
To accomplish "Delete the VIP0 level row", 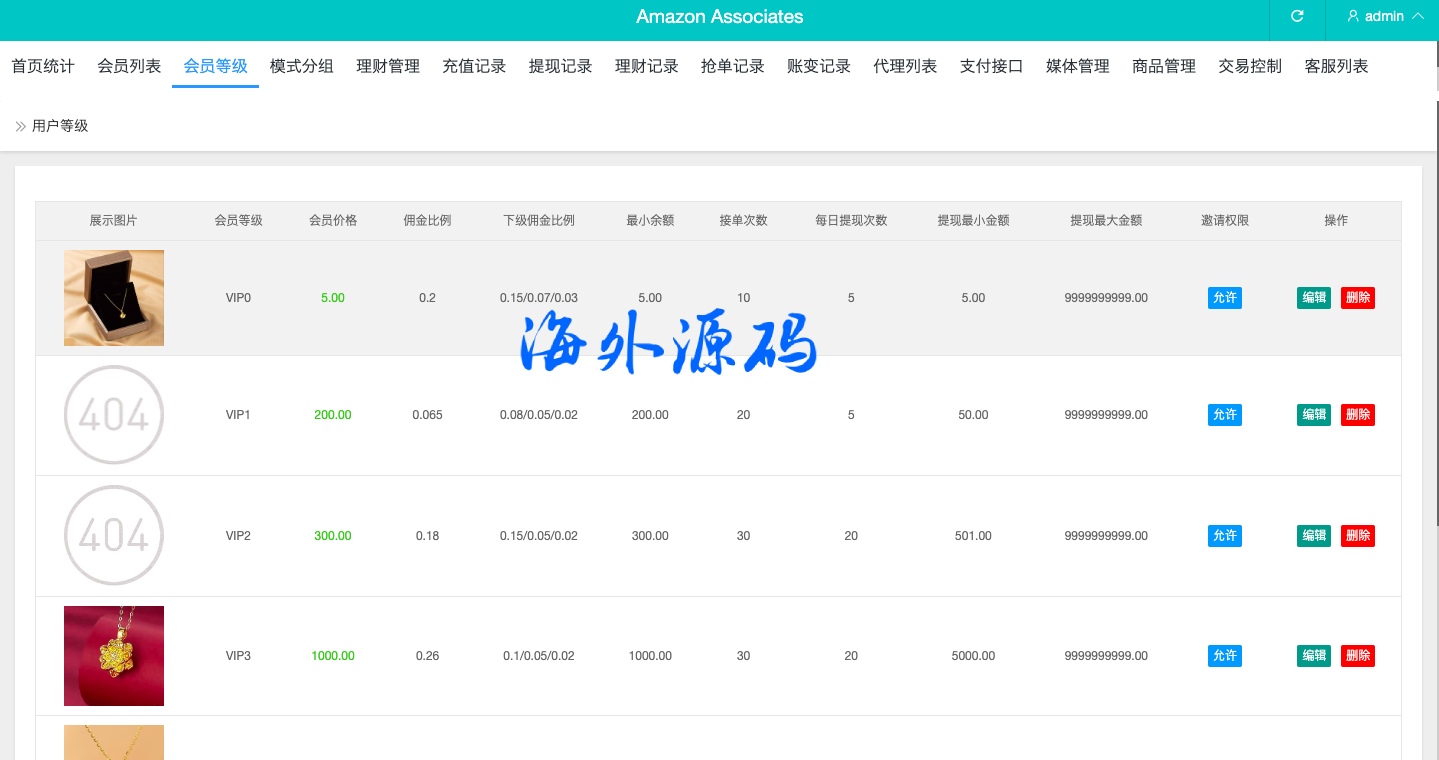I will pos(1357,298).
